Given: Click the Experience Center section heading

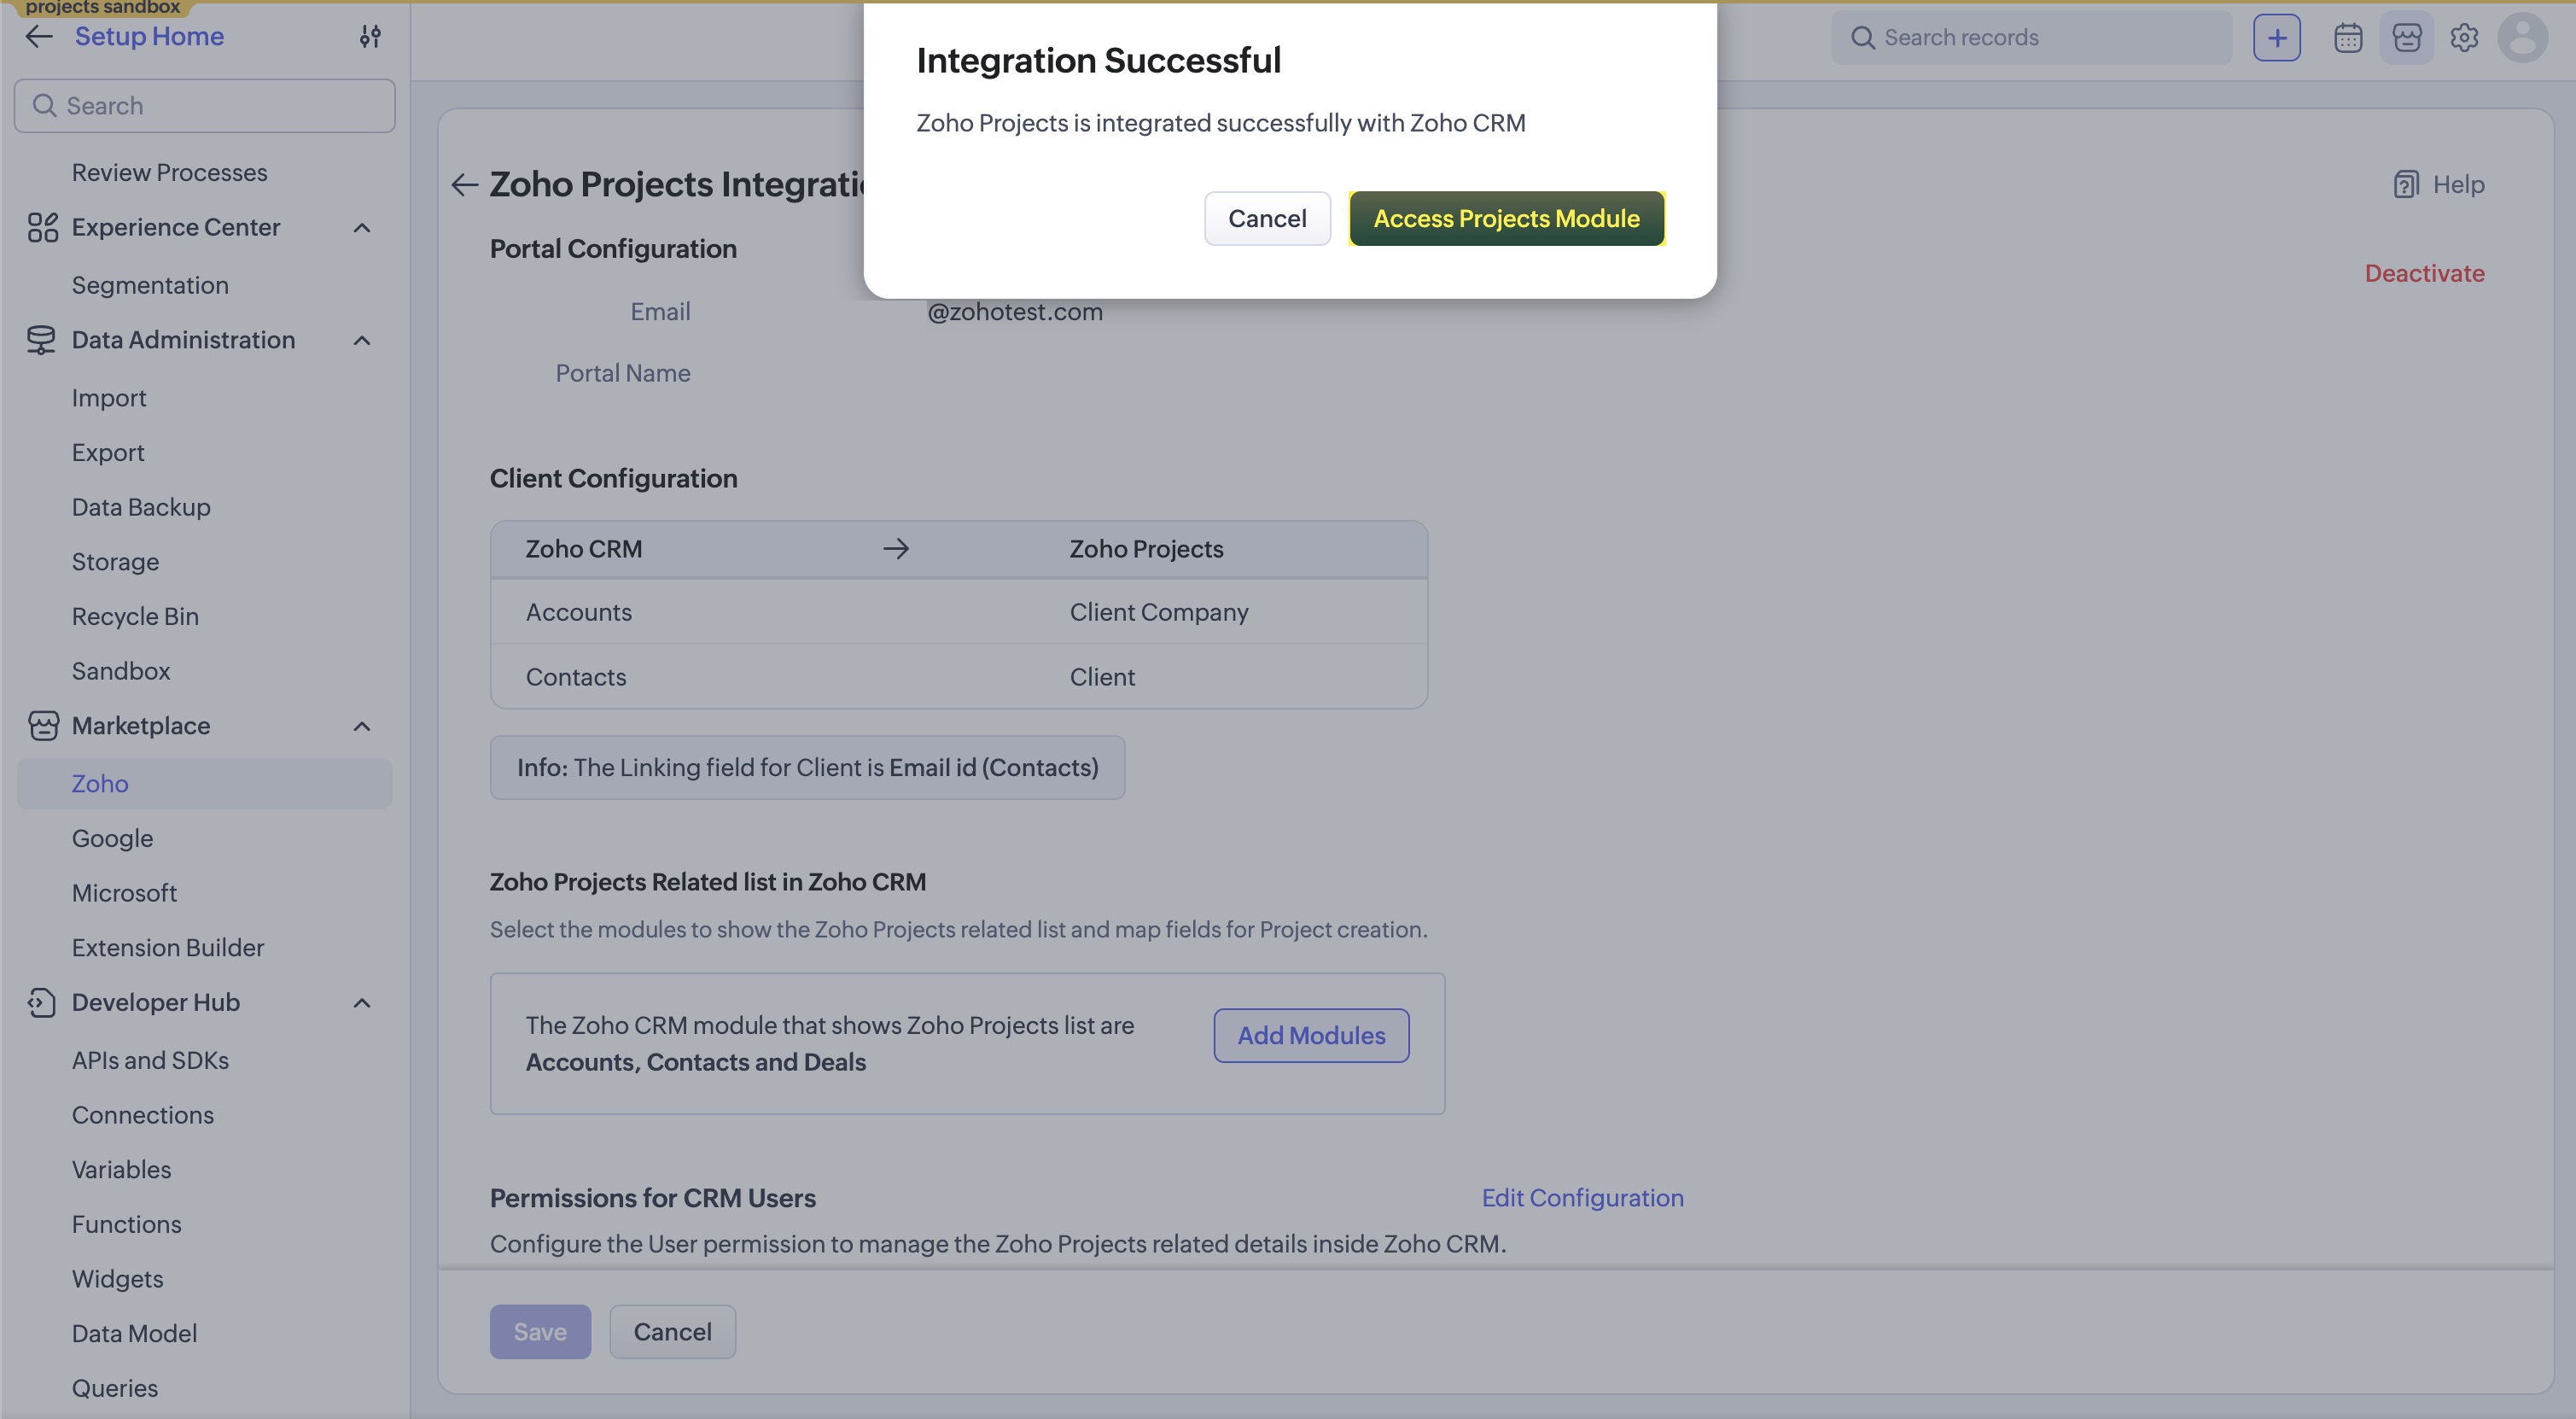Looking at the screenshot, I should pyautogui.click(x=176, y=228).
